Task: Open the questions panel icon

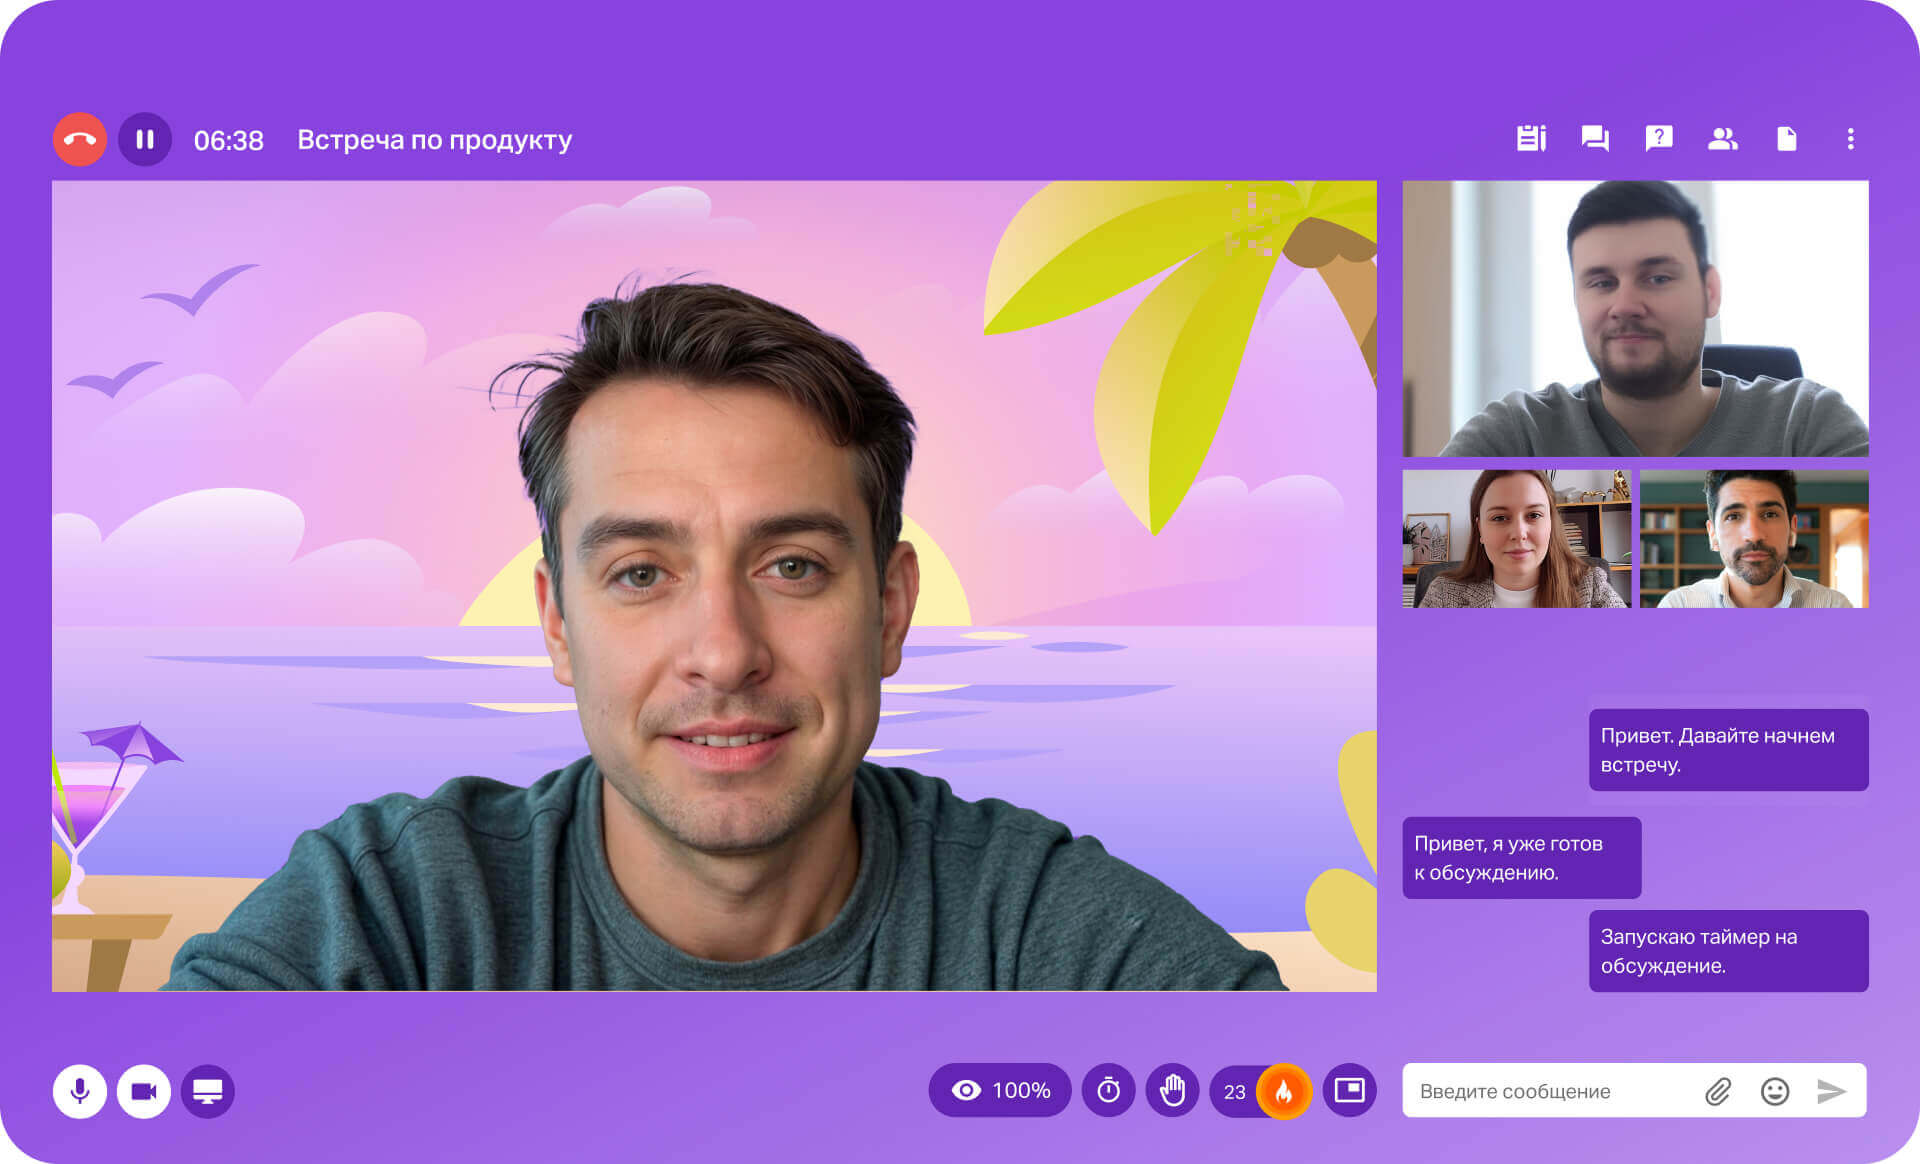Action: [x=1659, y=138]
